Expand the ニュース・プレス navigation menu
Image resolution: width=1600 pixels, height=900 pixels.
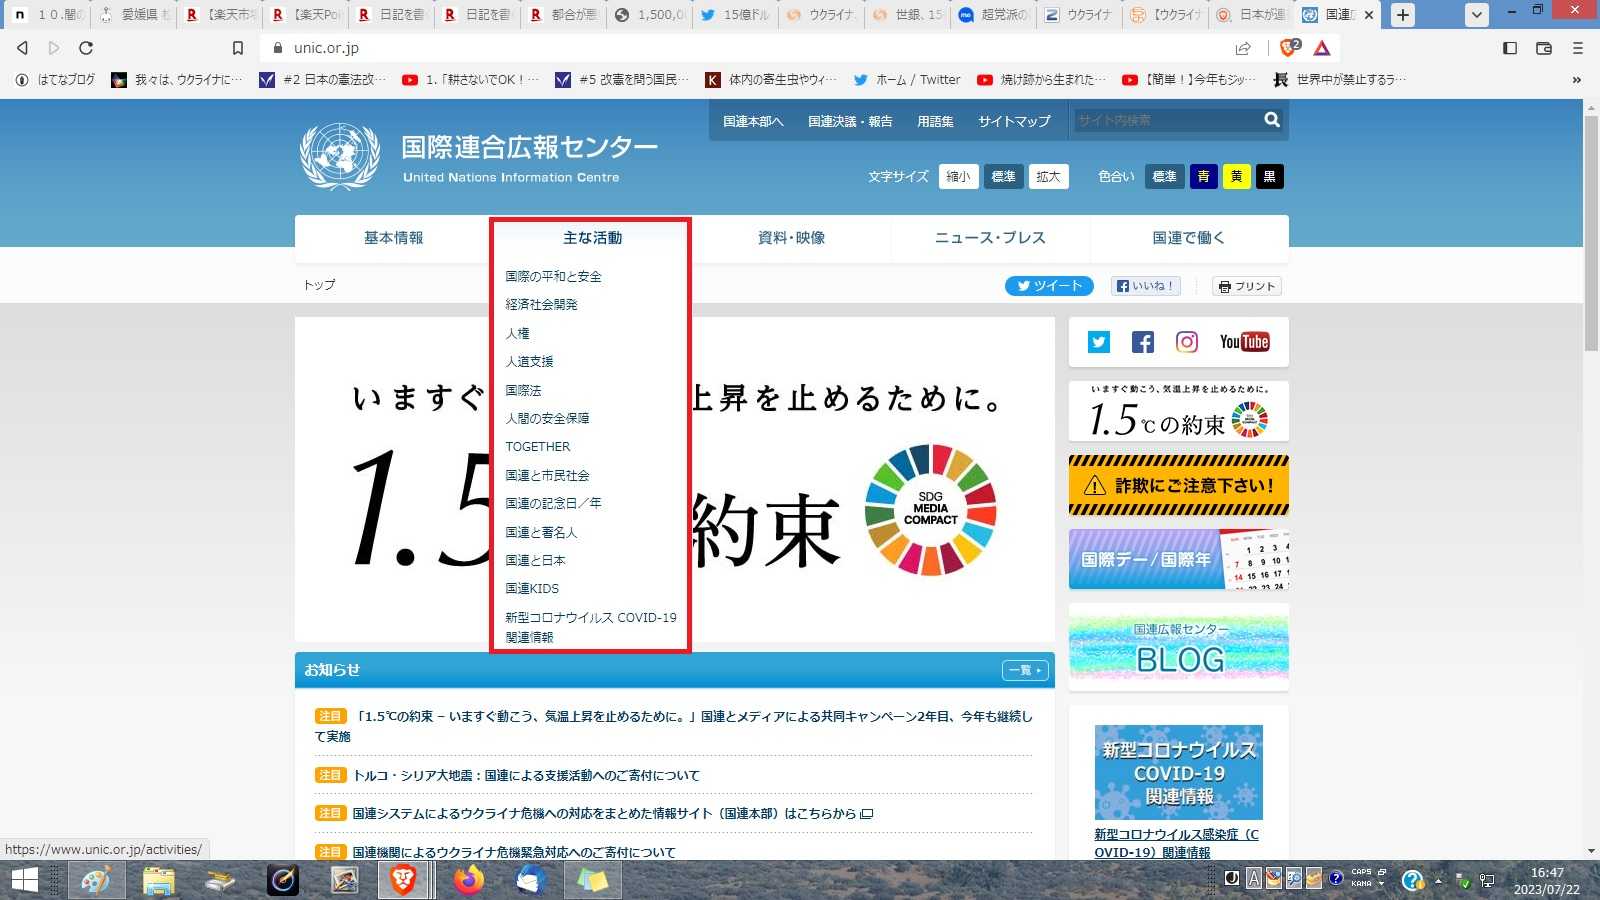[x=989, y=238]
